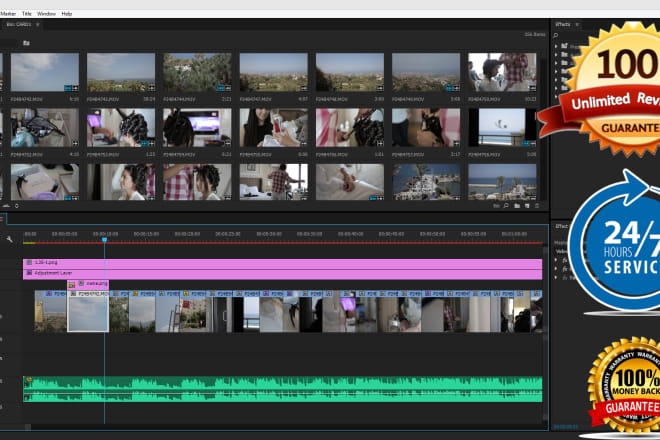
Task: Select the first video clip in timeline
Action: pos(51,311)
